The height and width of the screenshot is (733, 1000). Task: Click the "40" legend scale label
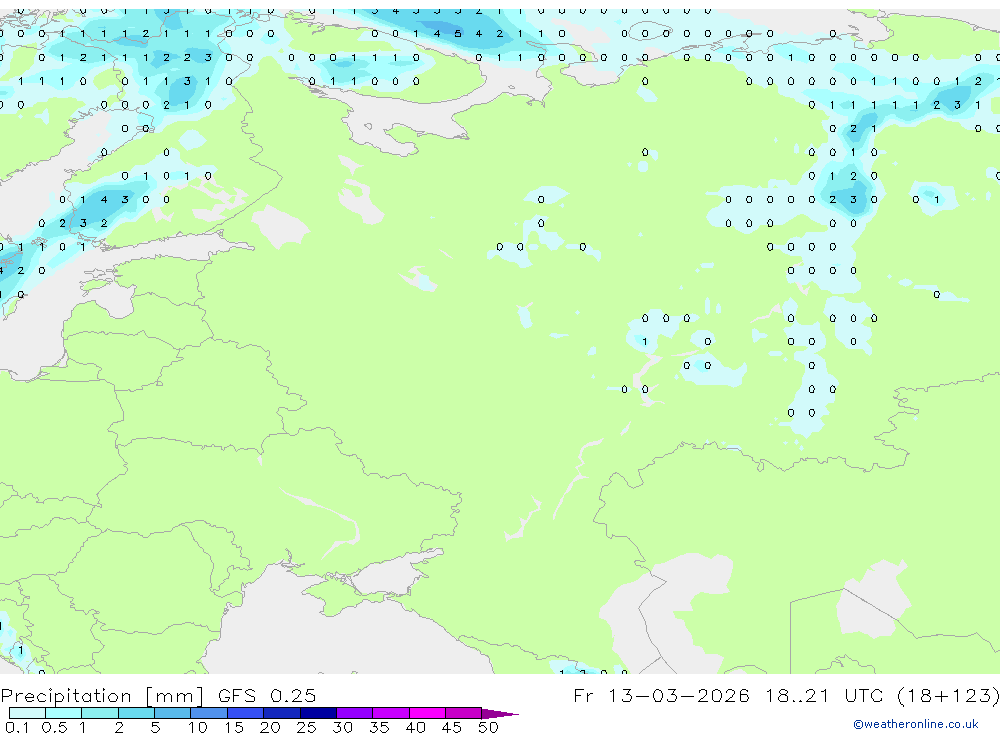click(415, 727)
